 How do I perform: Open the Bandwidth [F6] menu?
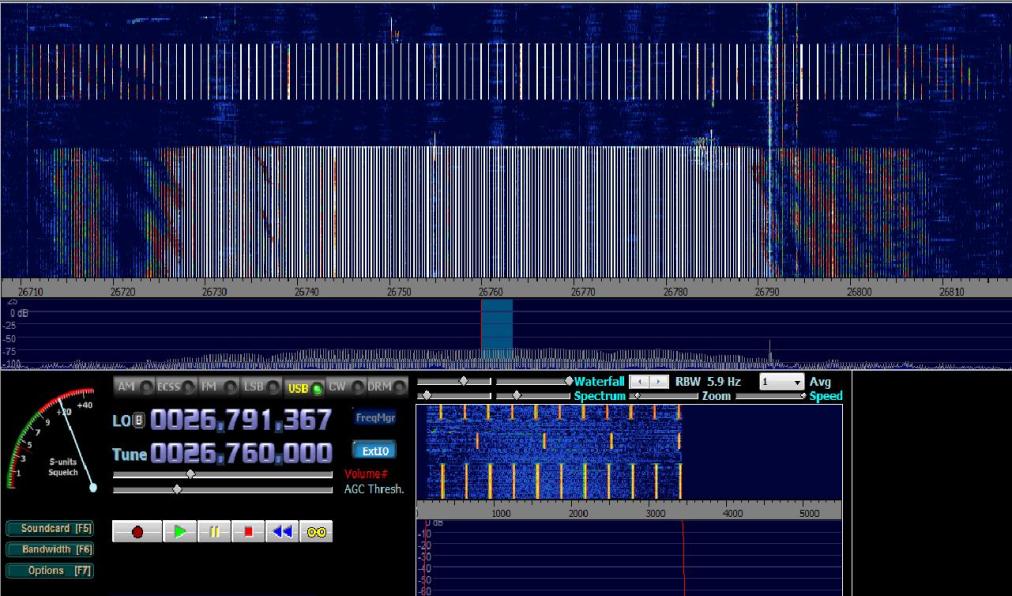(50, 549)
